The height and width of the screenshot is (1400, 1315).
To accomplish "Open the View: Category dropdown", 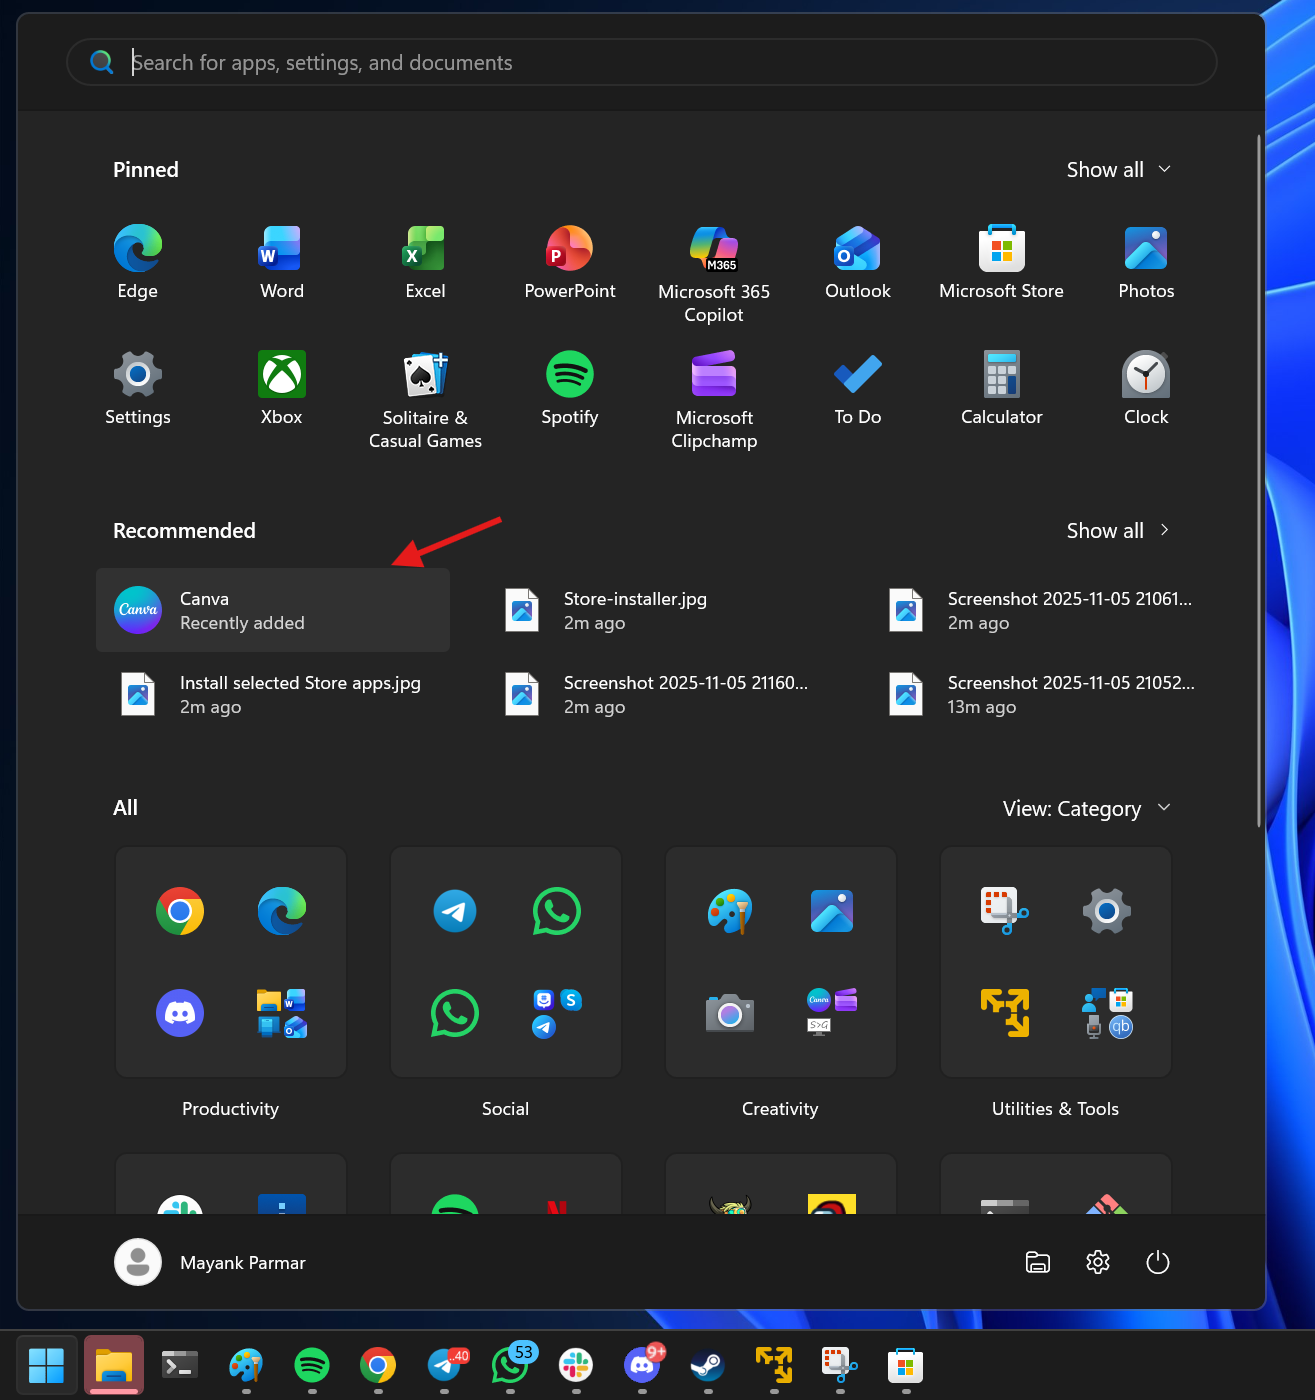I will [x=1086, y=808].
